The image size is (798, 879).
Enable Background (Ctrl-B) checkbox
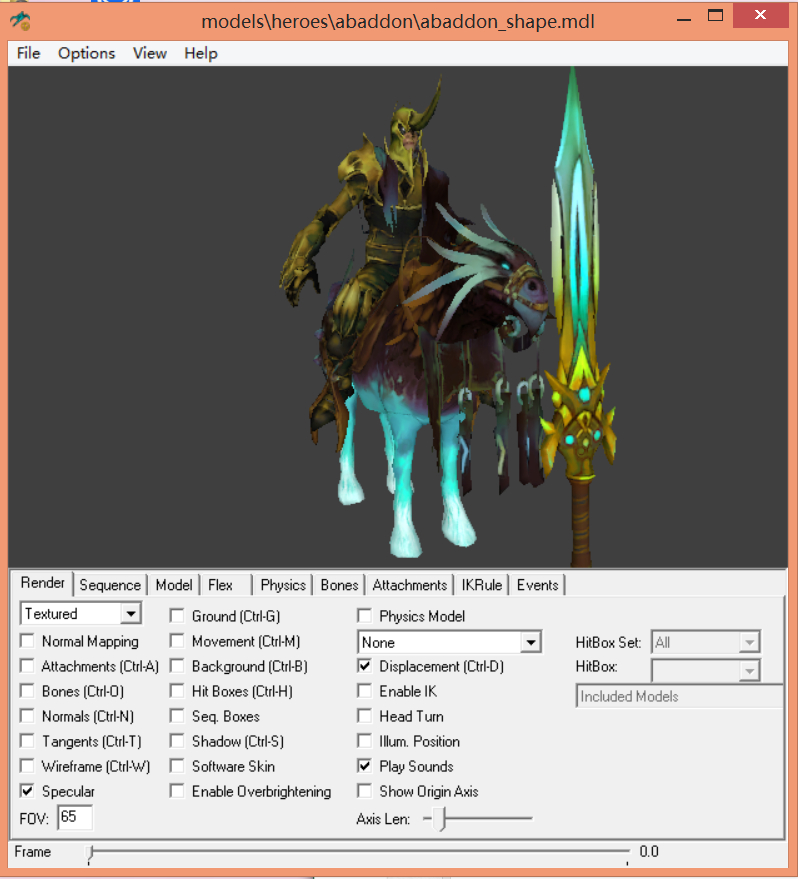(x=177, y=665)
